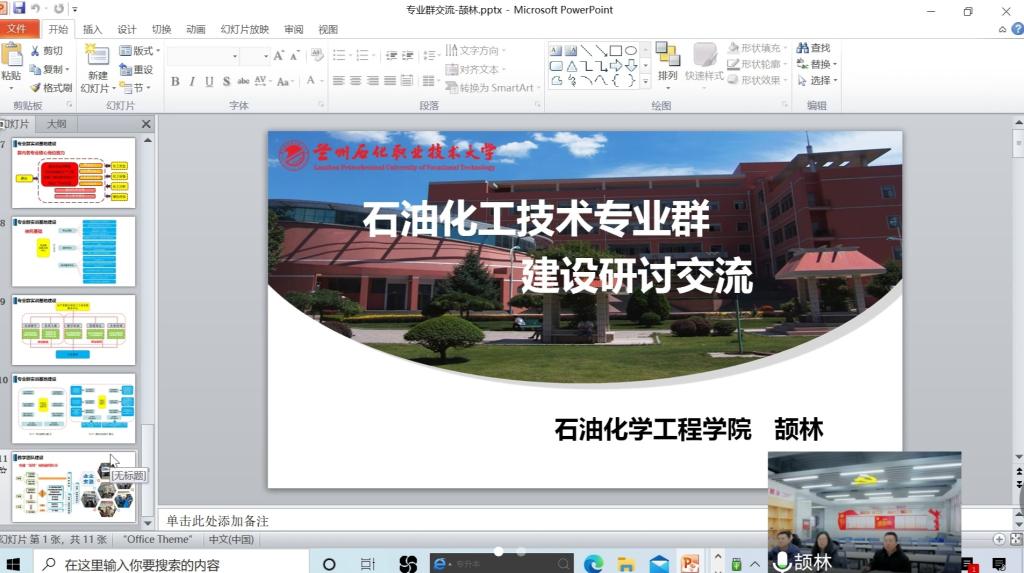
Task: Toggle Underline text formatting
Action: pos(209,82)
